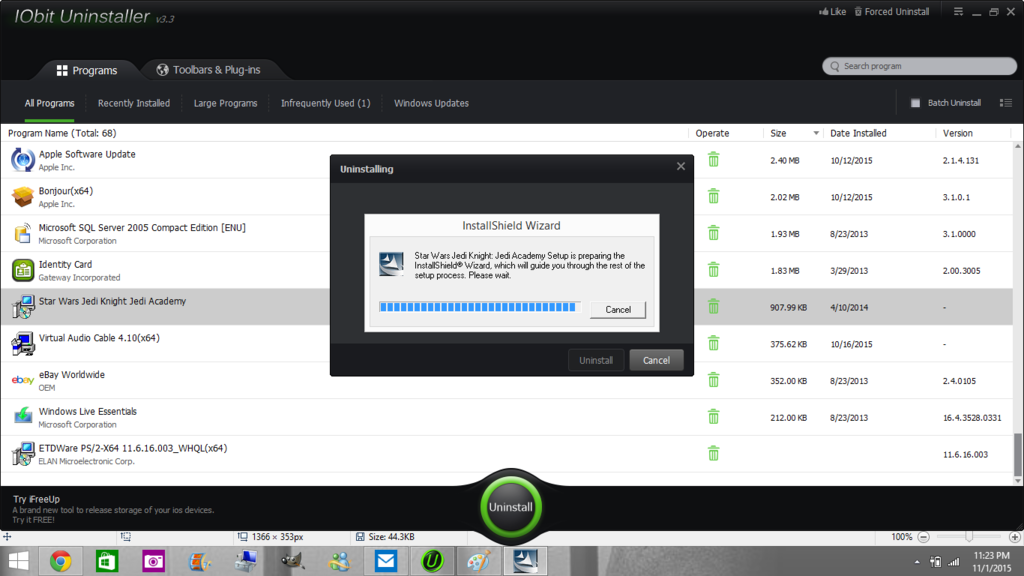The height and width of the screenshot is (576, 1024).
Task: Click the InstallShield progress bar
Action: click(479, 307)
